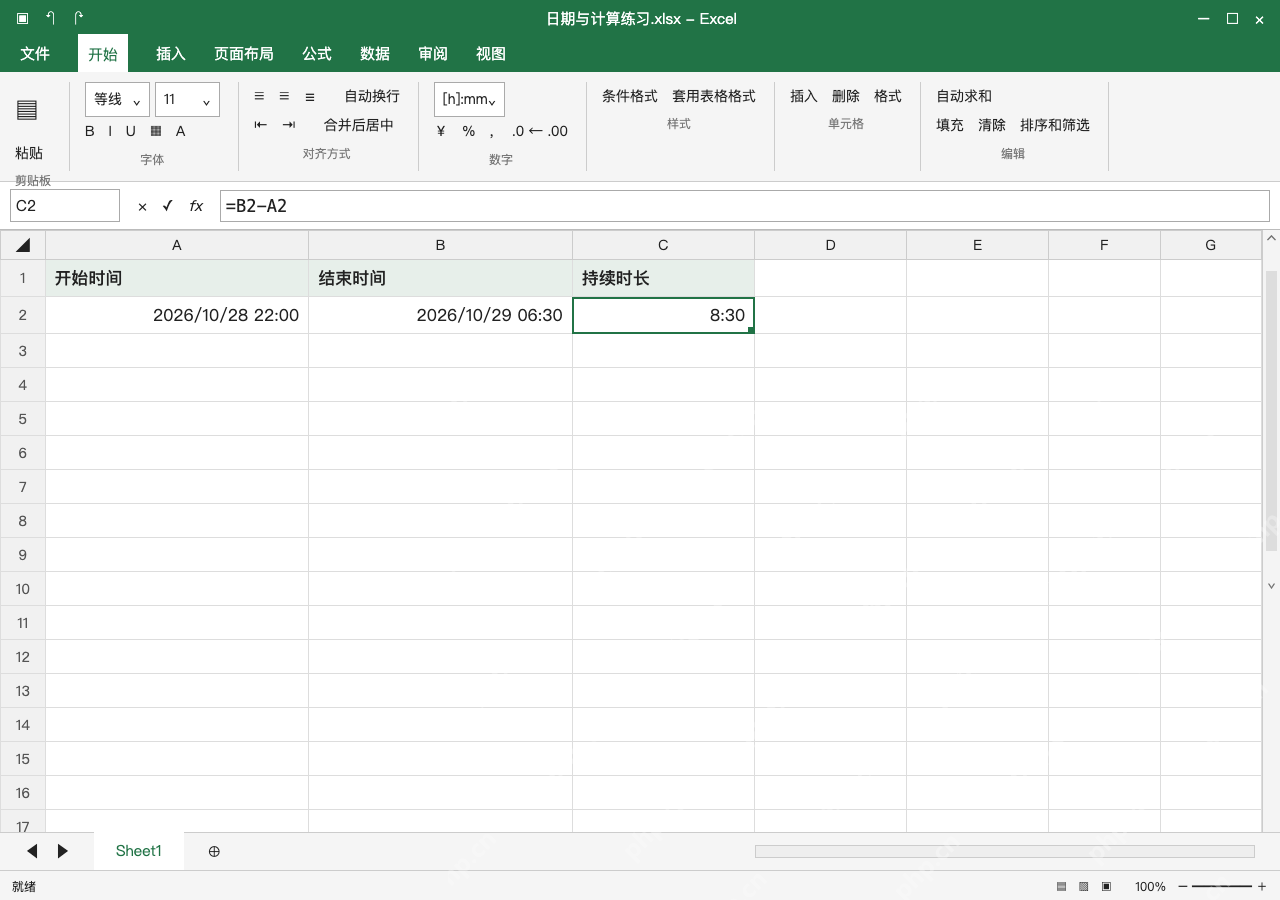The image size is (1280, 900).
Task: Click the font color A icon
Action: (181, 131)
